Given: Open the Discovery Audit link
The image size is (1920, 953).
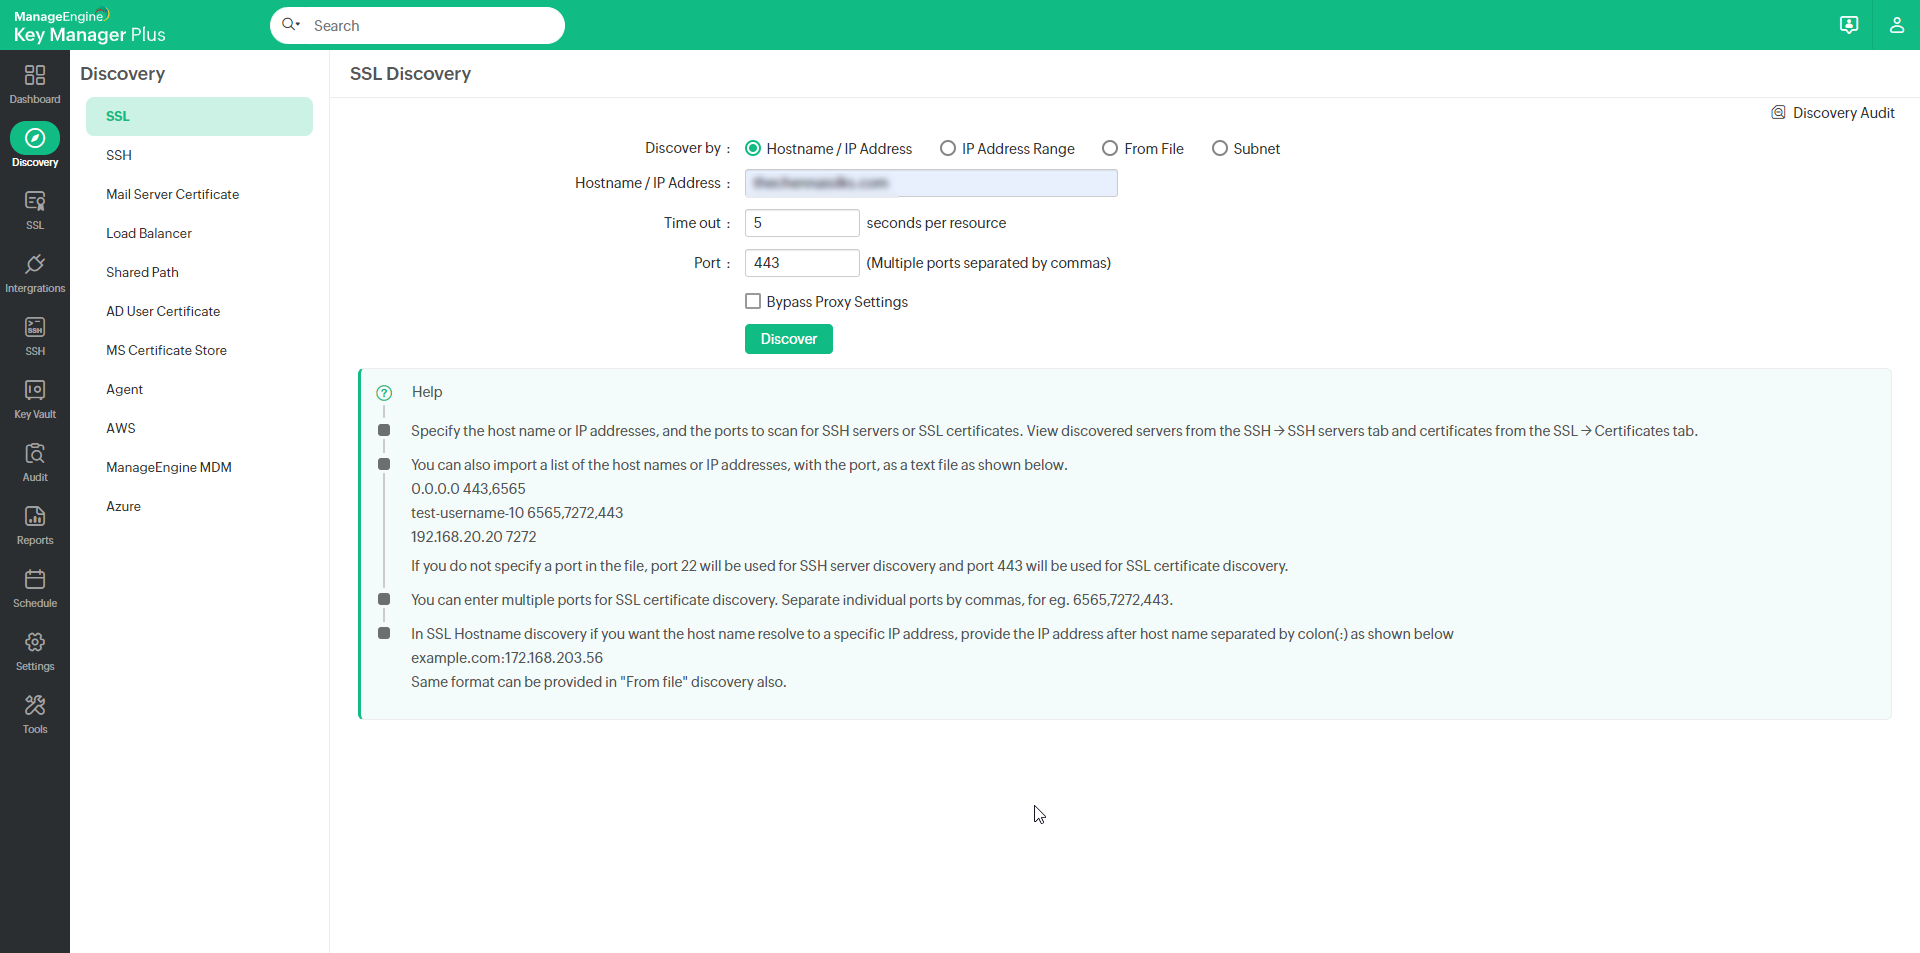Looking at the screenshot, I should (x=1843, y=112).
